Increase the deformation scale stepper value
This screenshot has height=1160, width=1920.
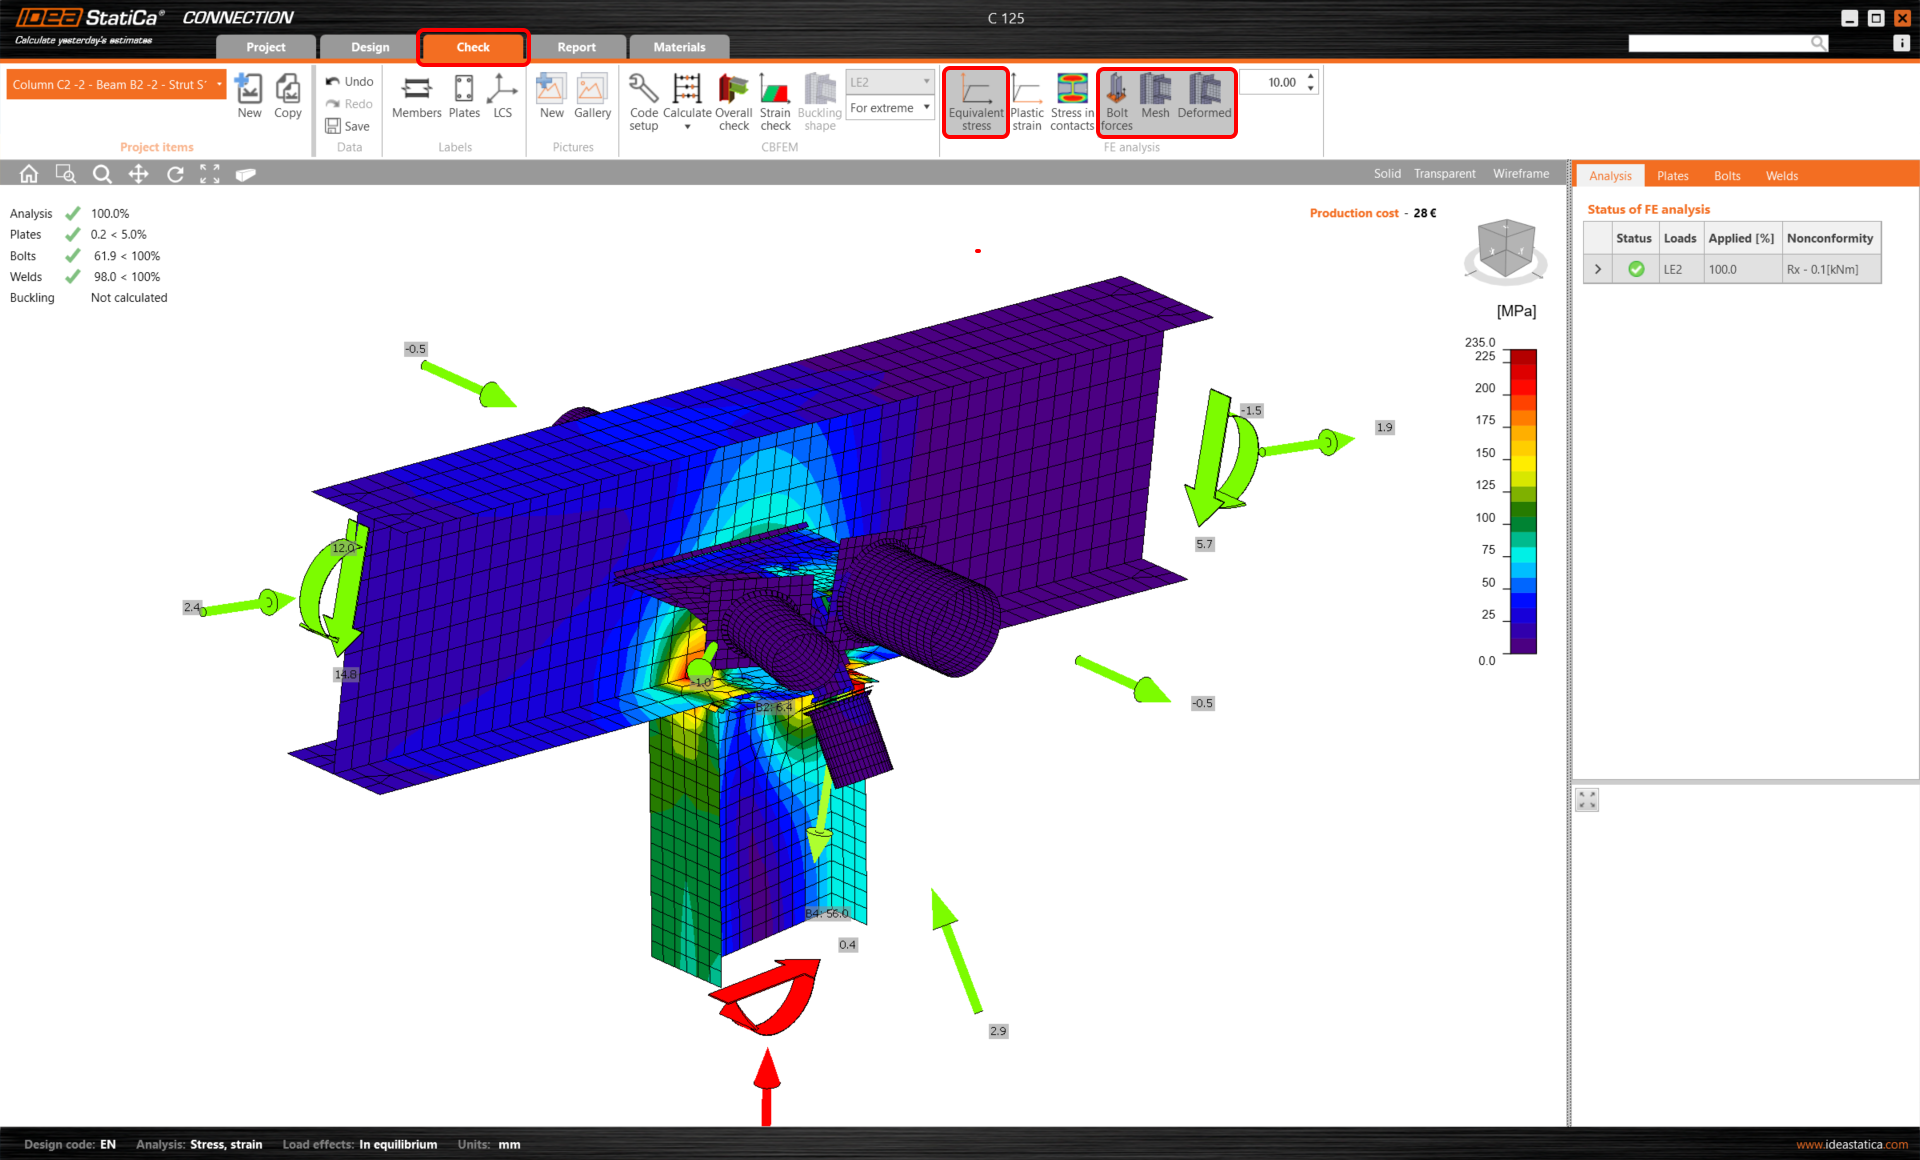pyautogui.click(x=1311, y=76)
